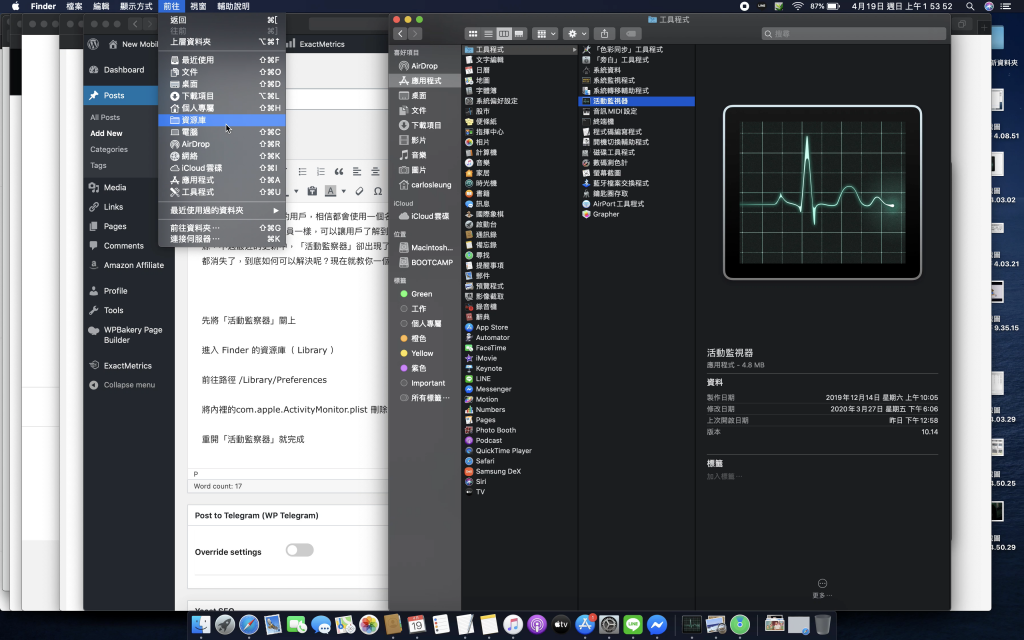1024x640 pixels.
Task: Toggle Override settings switch
Action: click(x=300, y=550)
